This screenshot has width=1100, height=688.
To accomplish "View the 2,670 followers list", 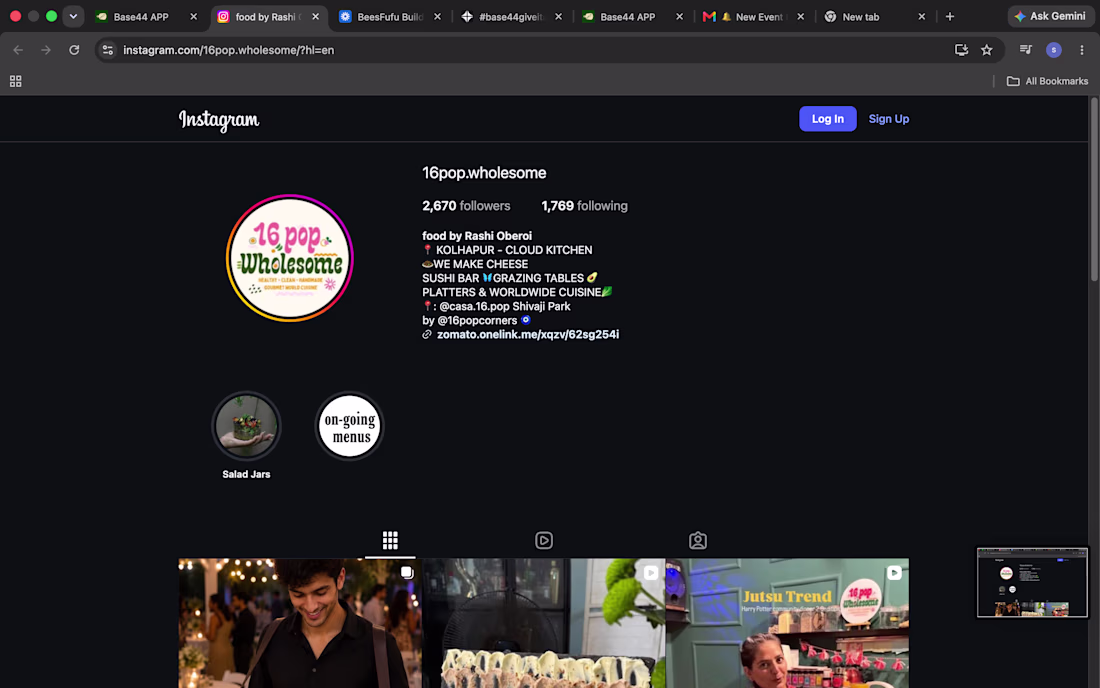I will [466, 205].
